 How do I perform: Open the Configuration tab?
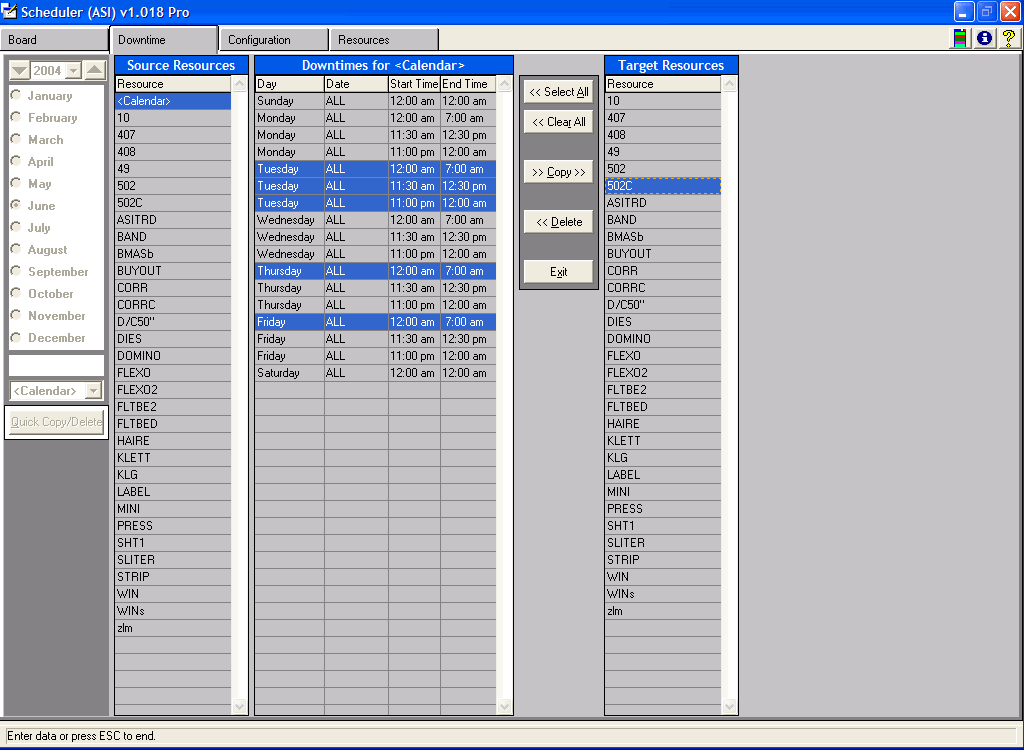click(x=273, y=40)
